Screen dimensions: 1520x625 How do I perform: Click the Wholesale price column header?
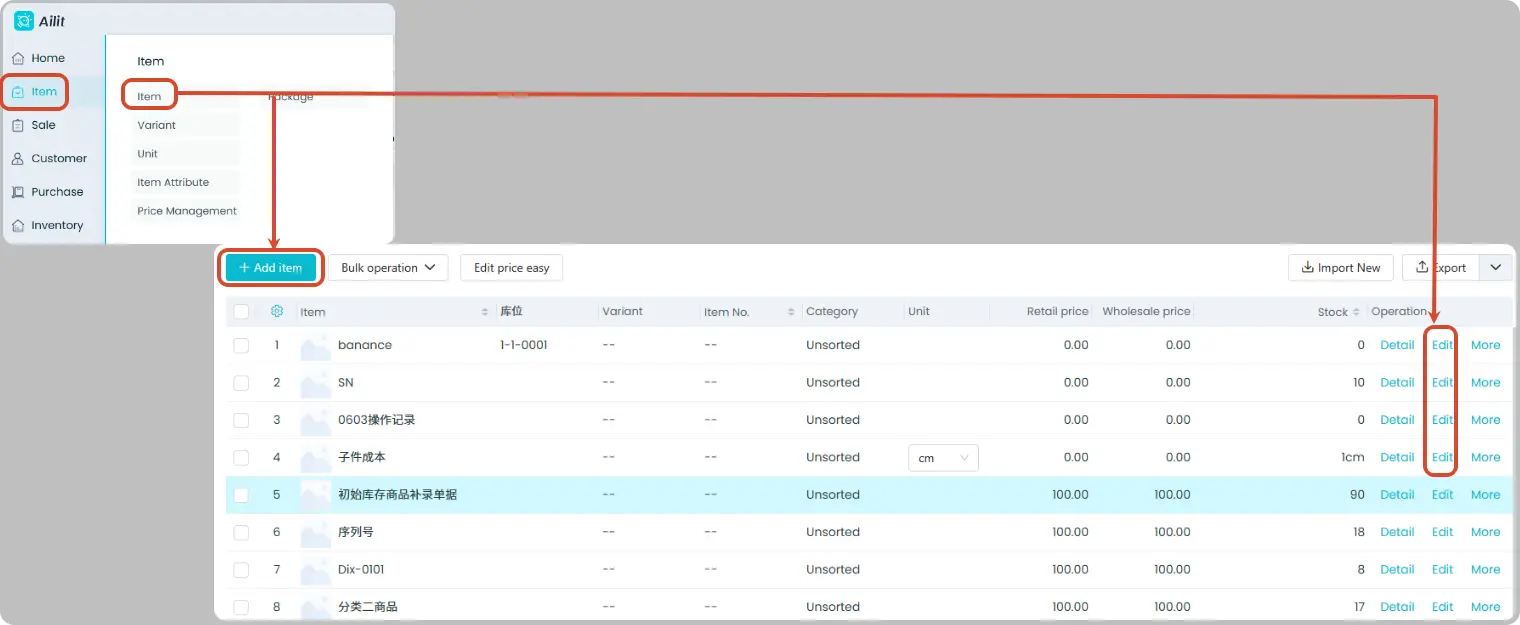[x=1146, y=312]
